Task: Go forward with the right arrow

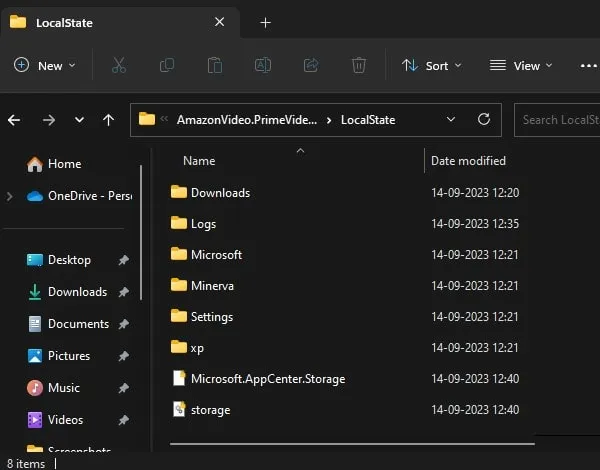Action: [49, 120]
